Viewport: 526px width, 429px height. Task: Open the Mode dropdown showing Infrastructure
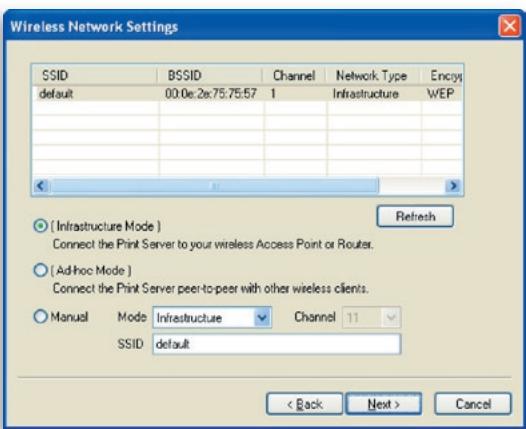(x=212, y=317)
